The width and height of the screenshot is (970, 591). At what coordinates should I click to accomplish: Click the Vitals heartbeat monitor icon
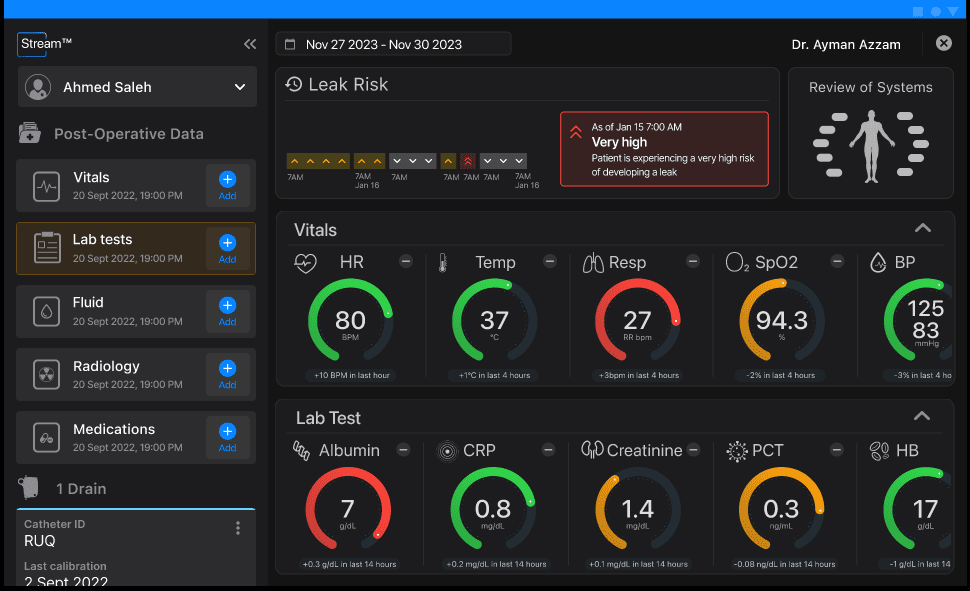click(46, 186)
